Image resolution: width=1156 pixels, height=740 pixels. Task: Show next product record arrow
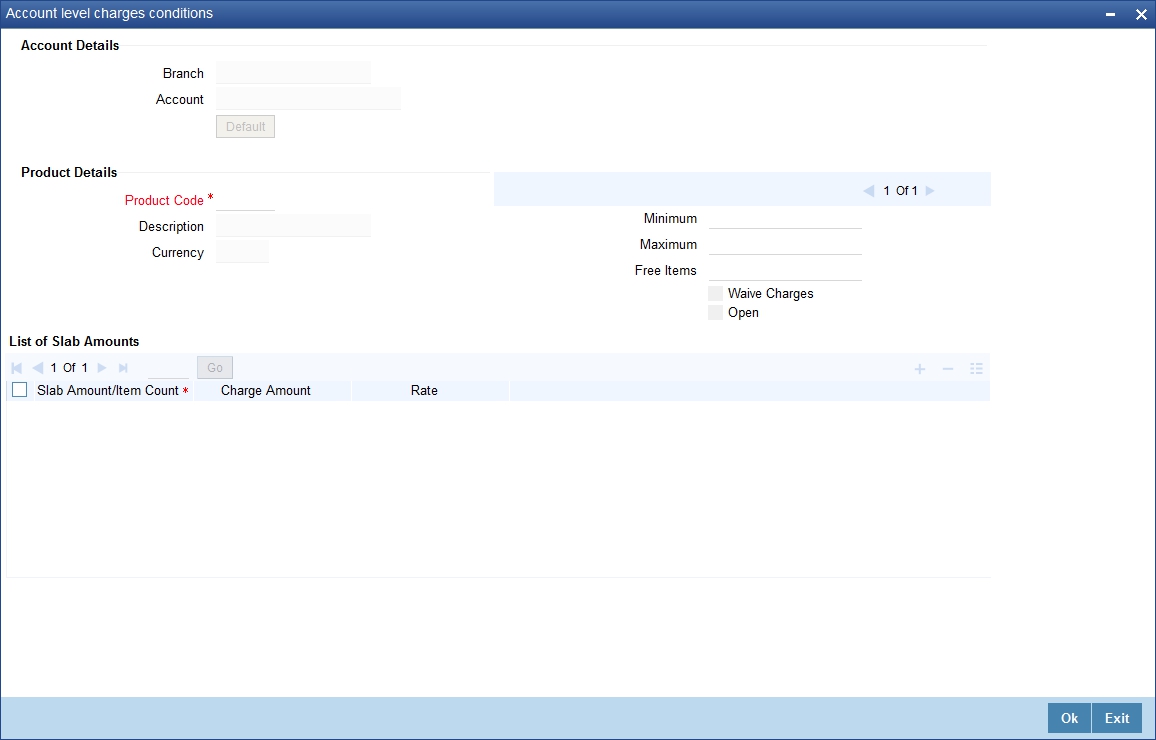pos(930,191)
